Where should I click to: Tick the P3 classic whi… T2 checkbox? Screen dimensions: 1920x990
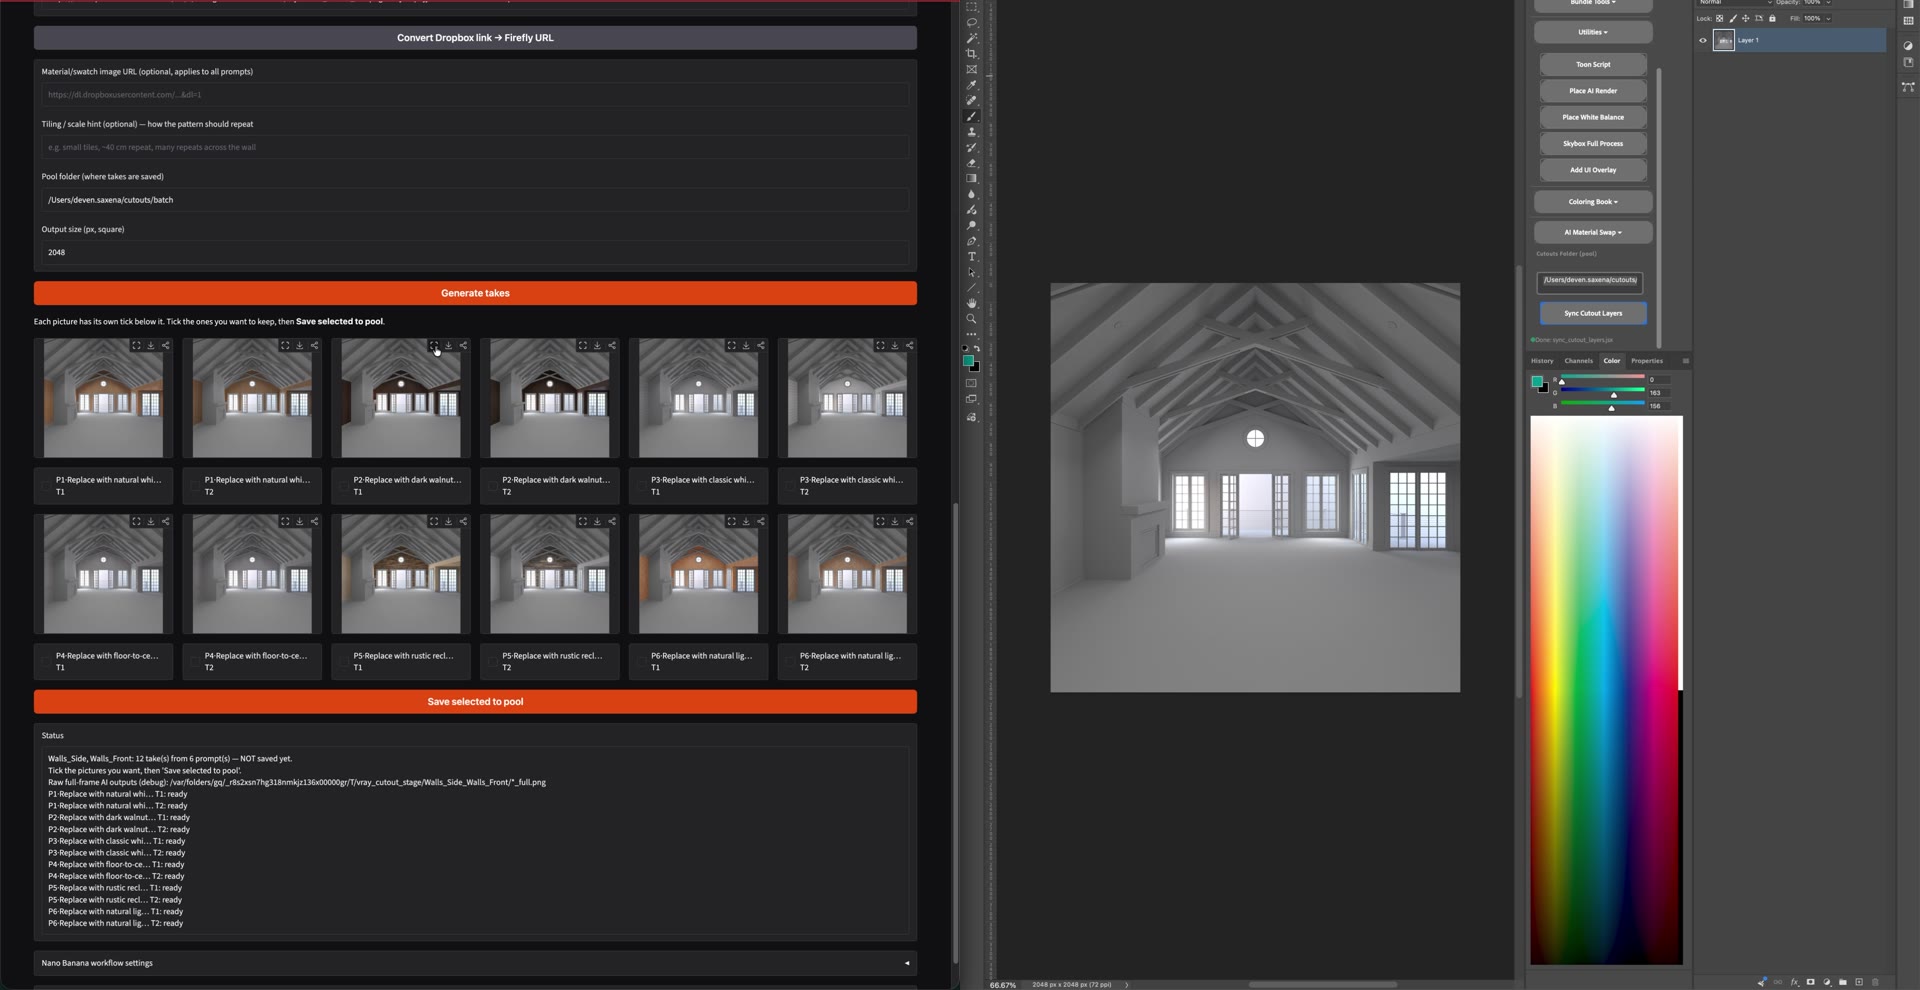(790, 486)
